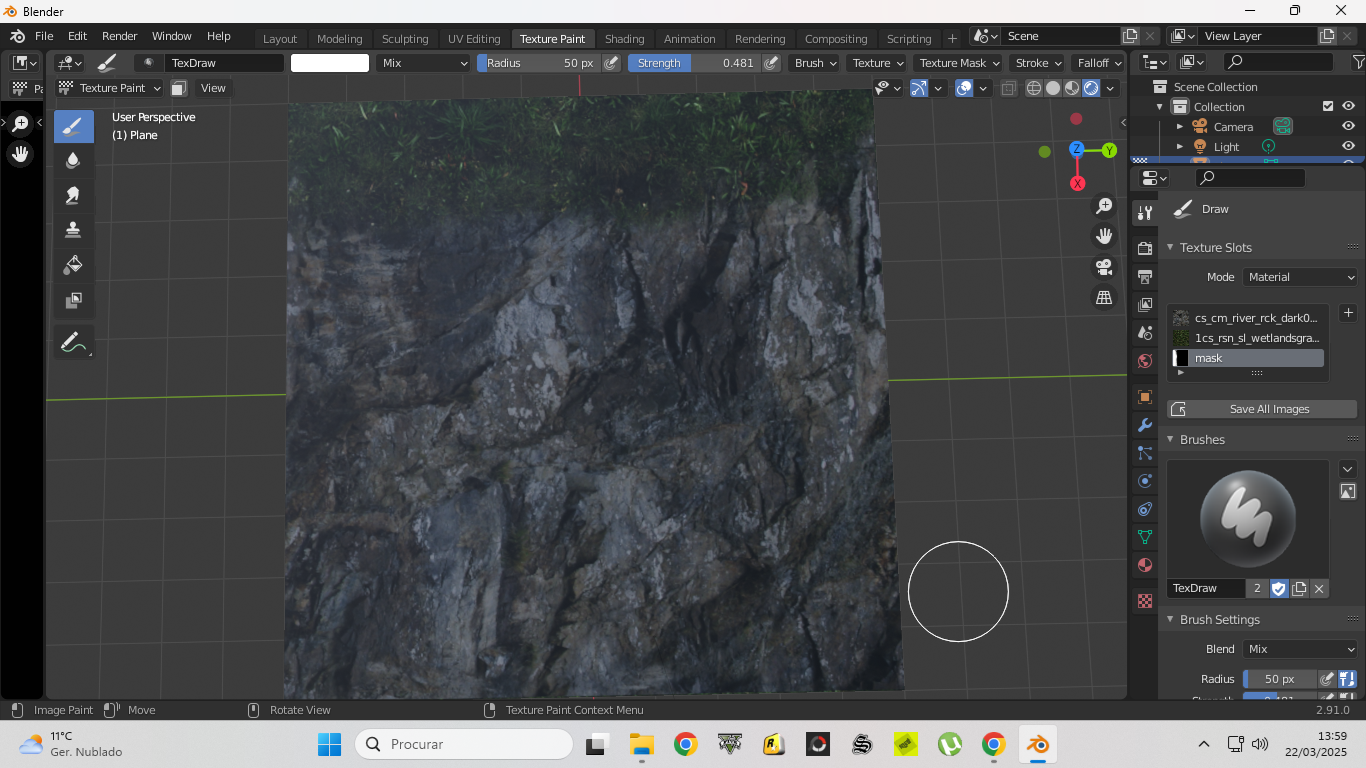Open the shading options dropdown arrow
1366x768 pixels.
click(1111, 88)
